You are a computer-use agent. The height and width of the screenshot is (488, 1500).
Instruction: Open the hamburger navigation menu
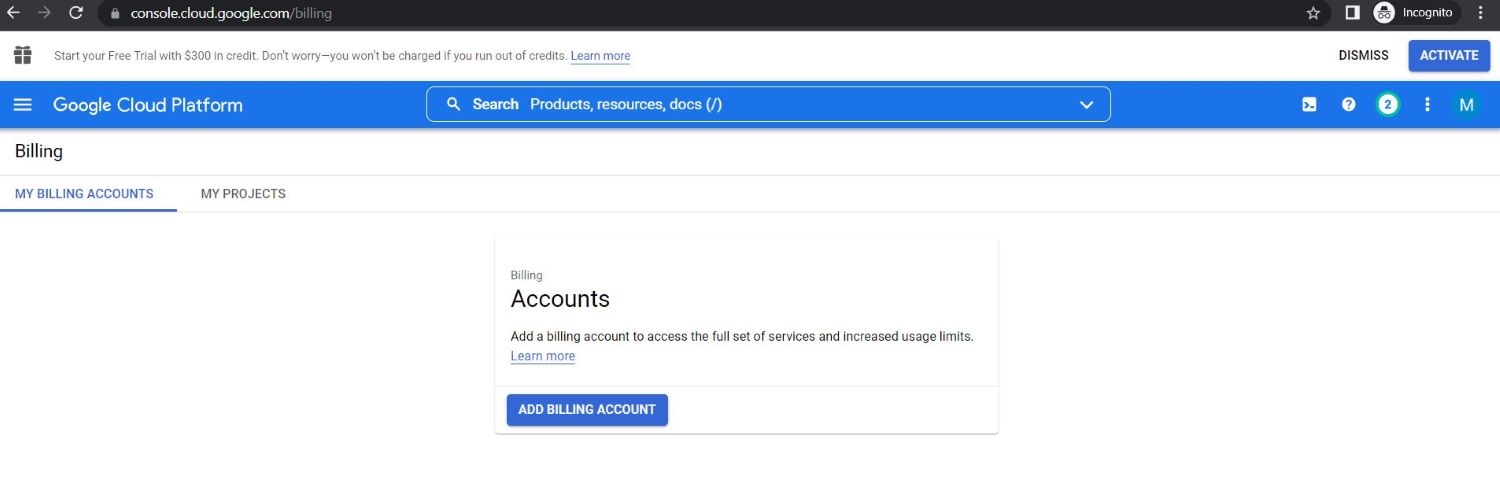(23, 105)
